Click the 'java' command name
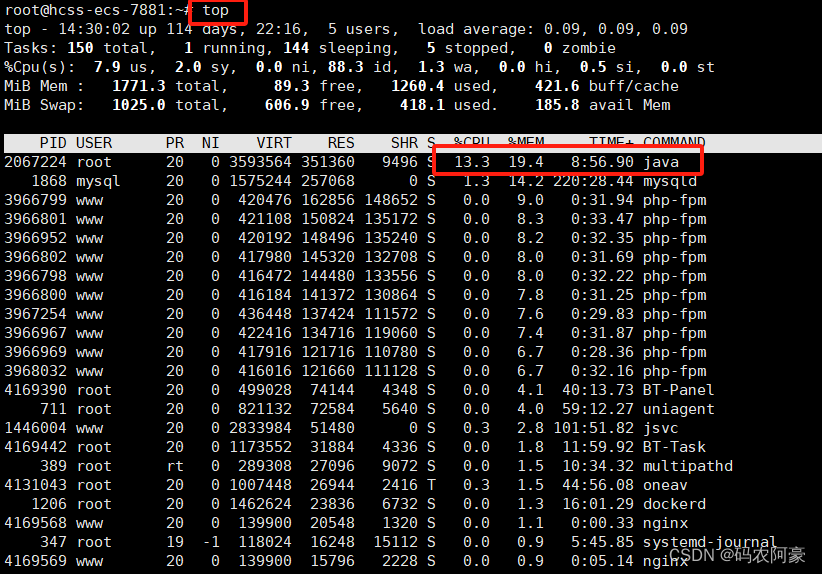The height and width of the screenshot is (574, 822). coord(661,162)
